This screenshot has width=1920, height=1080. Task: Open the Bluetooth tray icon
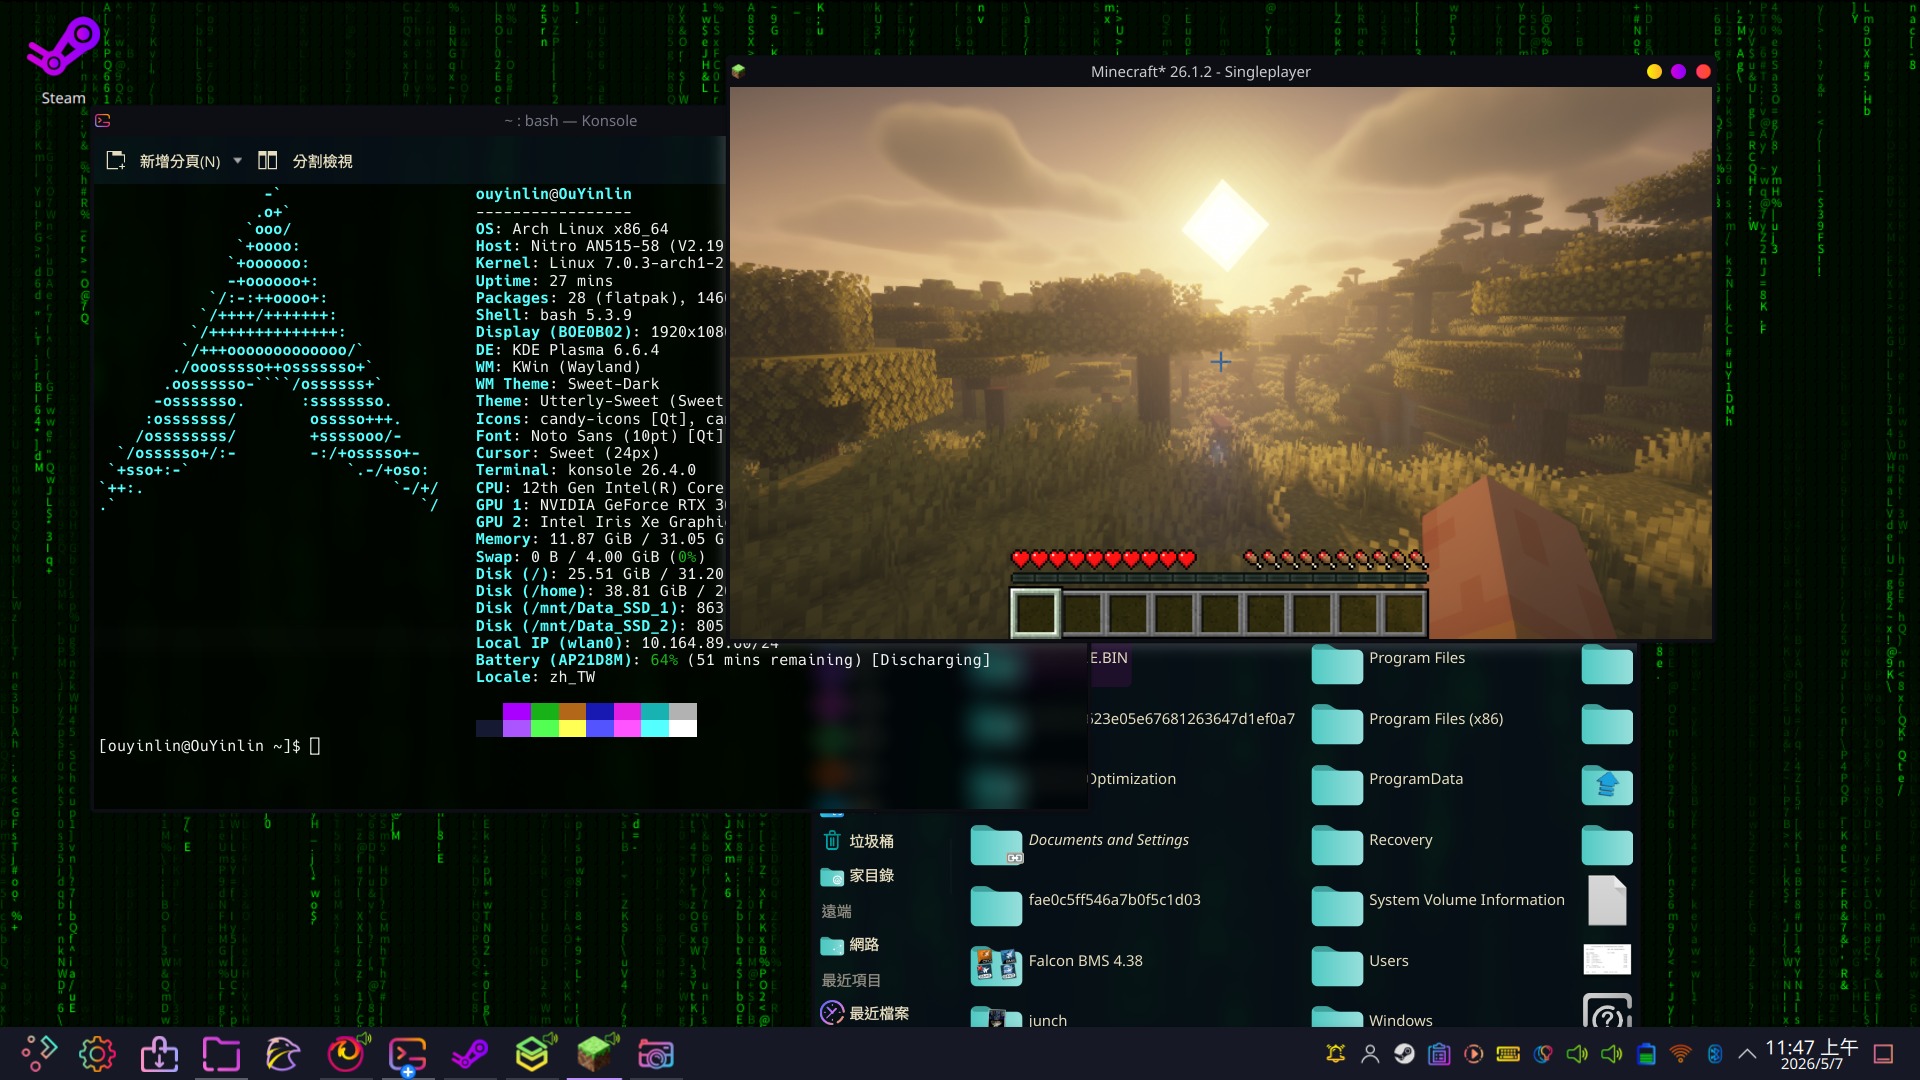[1715, 1054]
